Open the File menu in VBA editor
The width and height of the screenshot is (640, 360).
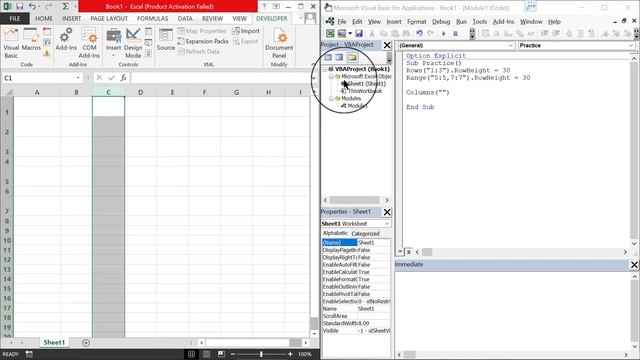(342, 22)
